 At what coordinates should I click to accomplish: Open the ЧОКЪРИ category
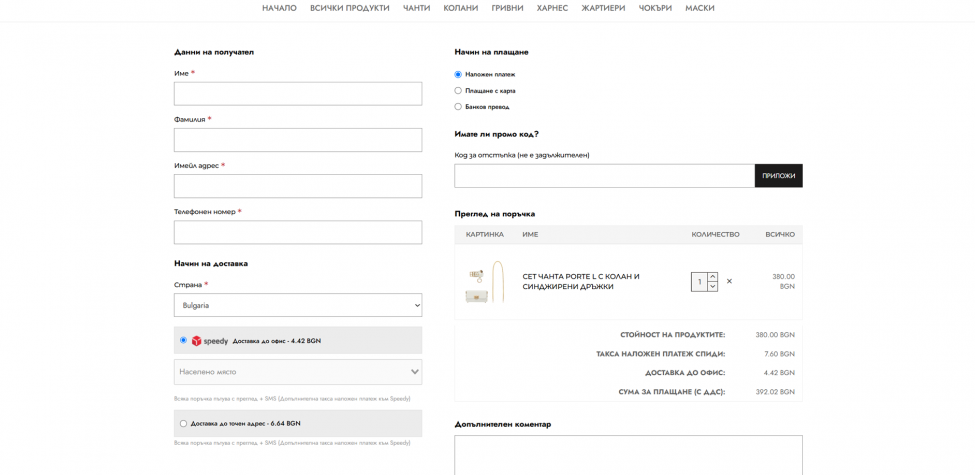(x=655, y=8)
